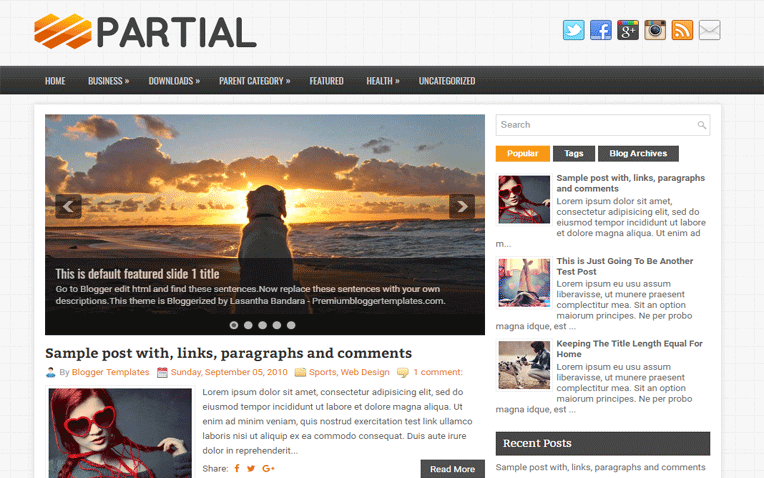Click the author person icon
The height and width of the screenshot is (478, 764).
[51, 372]
